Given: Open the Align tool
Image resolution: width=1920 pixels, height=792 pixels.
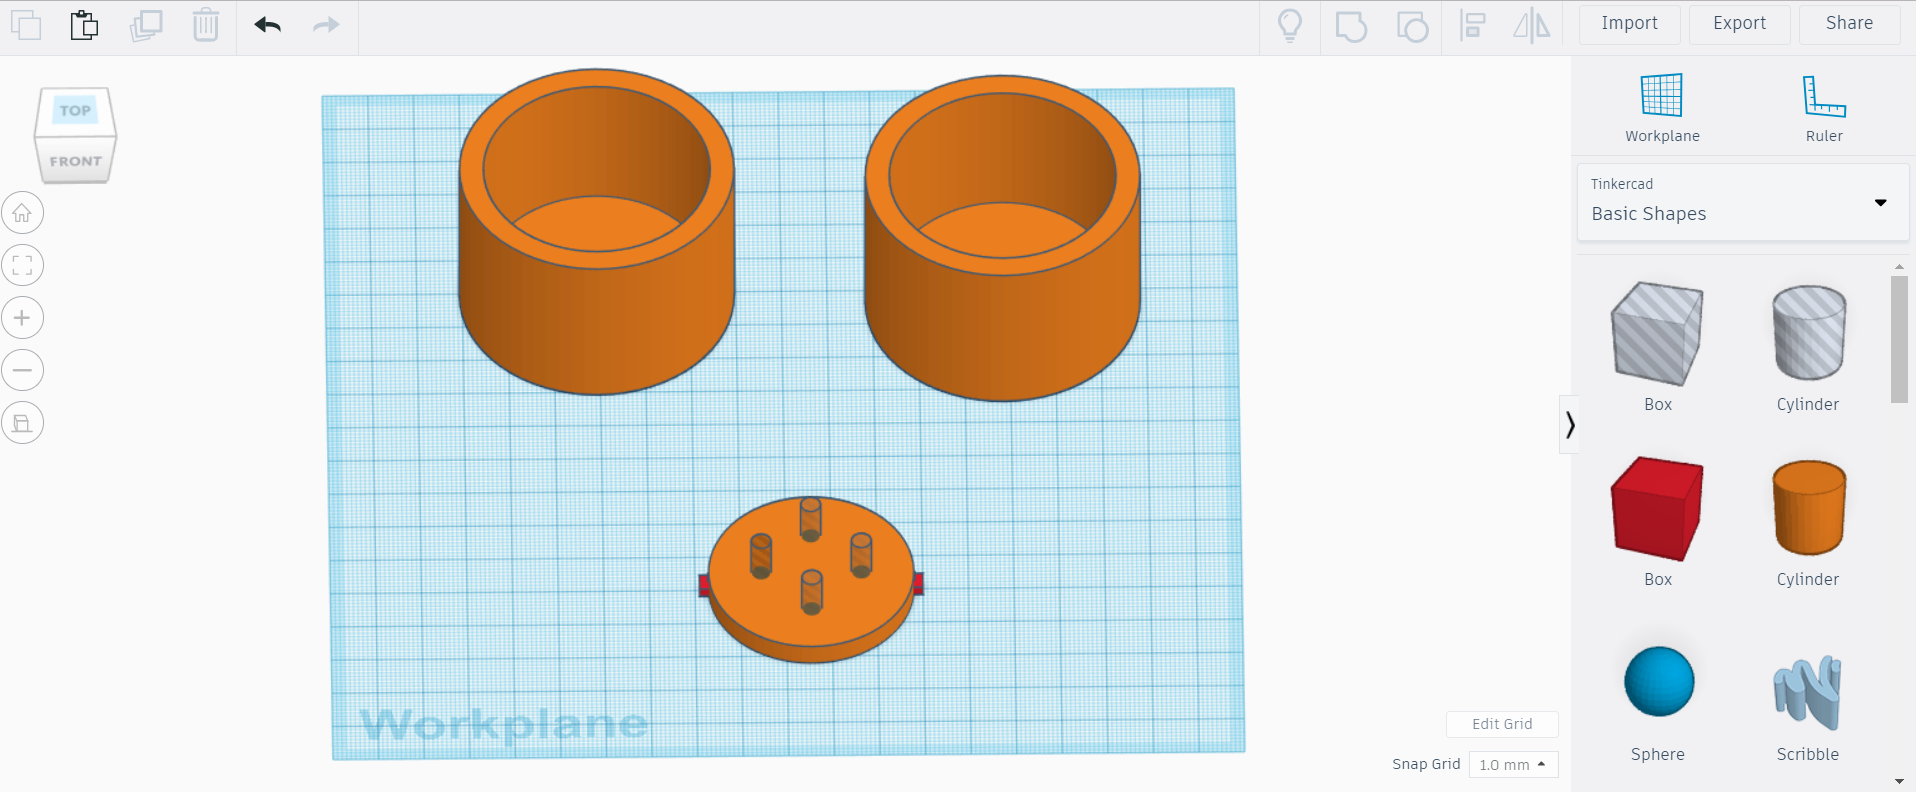Looking at the screenshot, I should pyautogui.click(x=1472, y=25).
